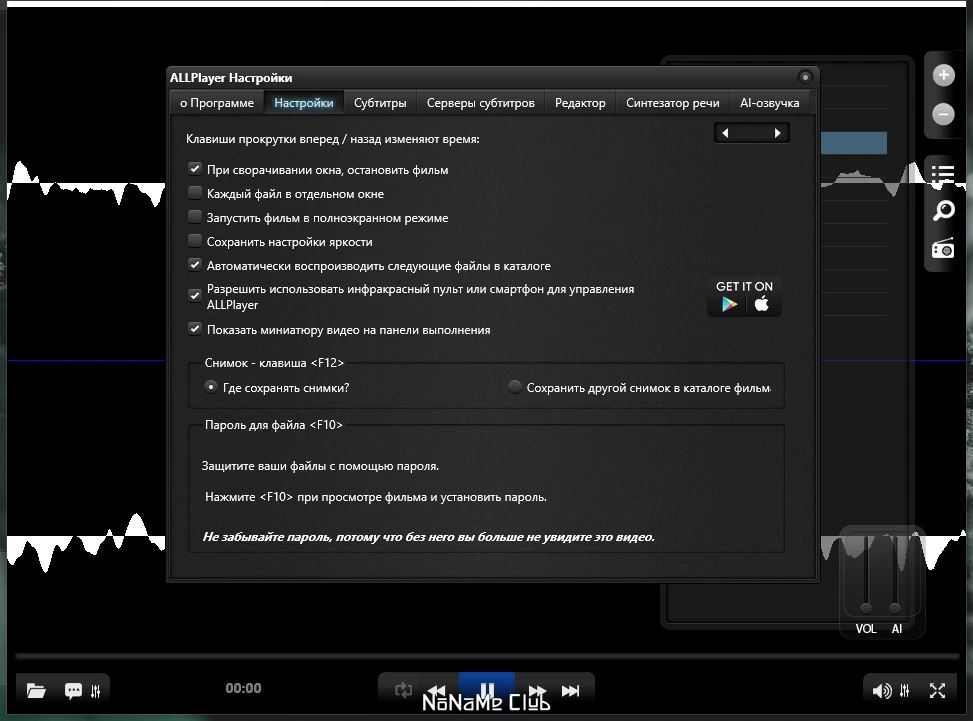
Task: Switch to the 'Субтитры' tab
Action: (x=380, y=103)
